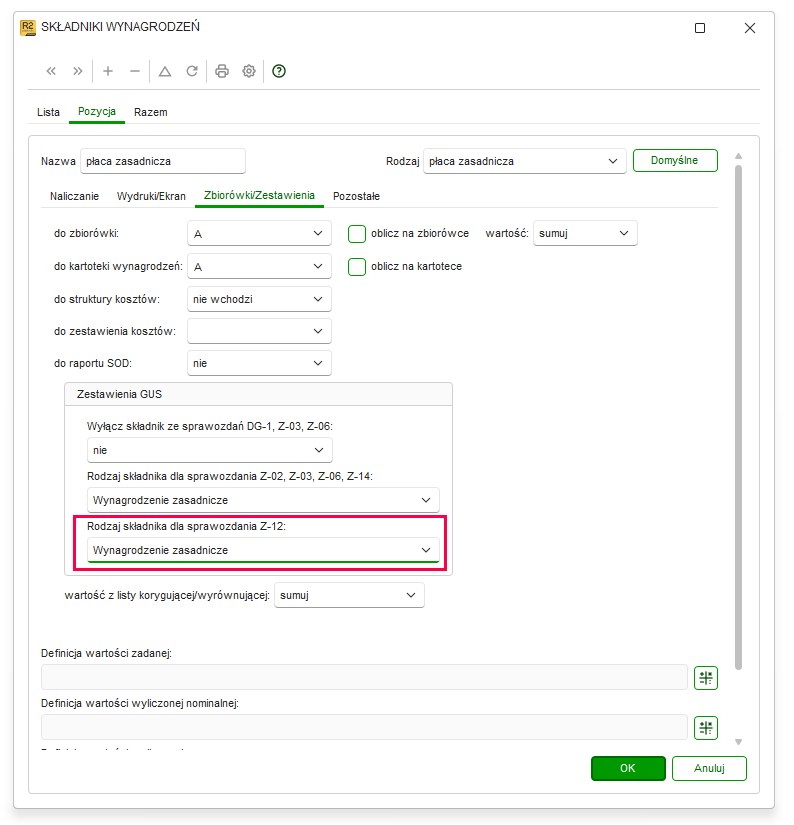Image resolution: width=794 pixels, height=825 pixels.
Task: Enable oblicz na zbiorówce checkbox
Action: point(357,234)
